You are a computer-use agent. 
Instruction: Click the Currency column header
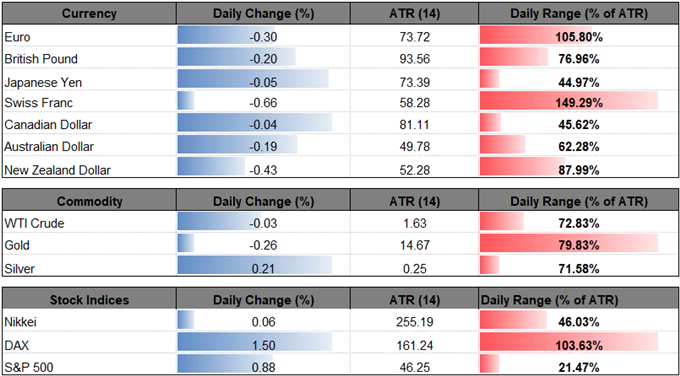tap(89, 13)
